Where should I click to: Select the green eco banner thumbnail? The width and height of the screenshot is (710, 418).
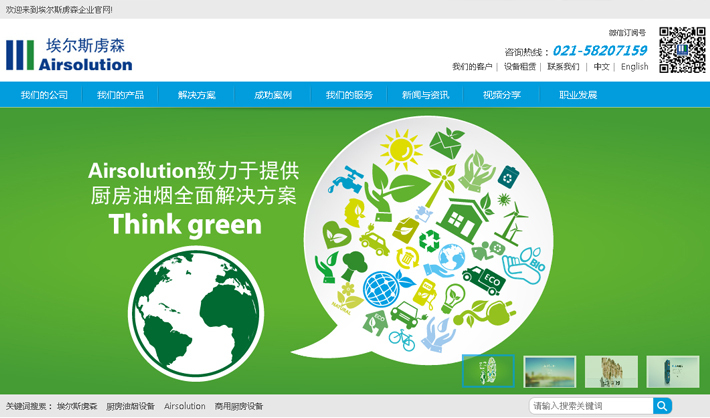[x=488, y=371]
